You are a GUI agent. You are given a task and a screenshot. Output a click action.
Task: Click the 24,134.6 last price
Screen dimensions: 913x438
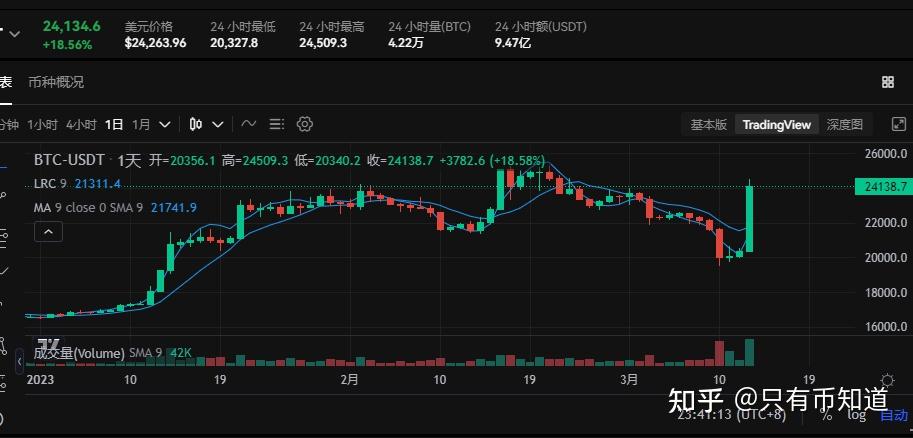click(71, 27)
